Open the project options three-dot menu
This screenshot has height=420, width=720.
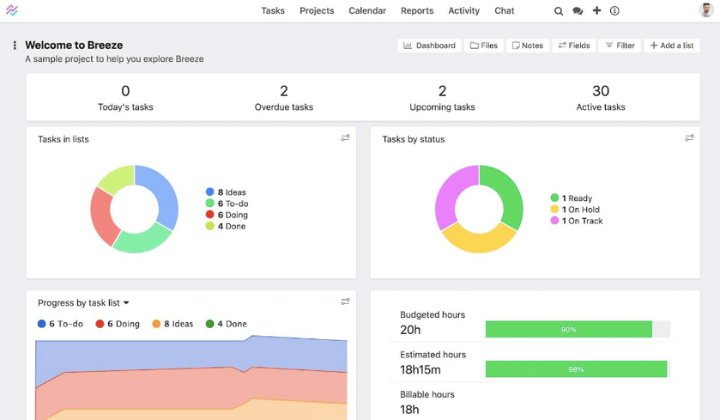coord(14,46)
